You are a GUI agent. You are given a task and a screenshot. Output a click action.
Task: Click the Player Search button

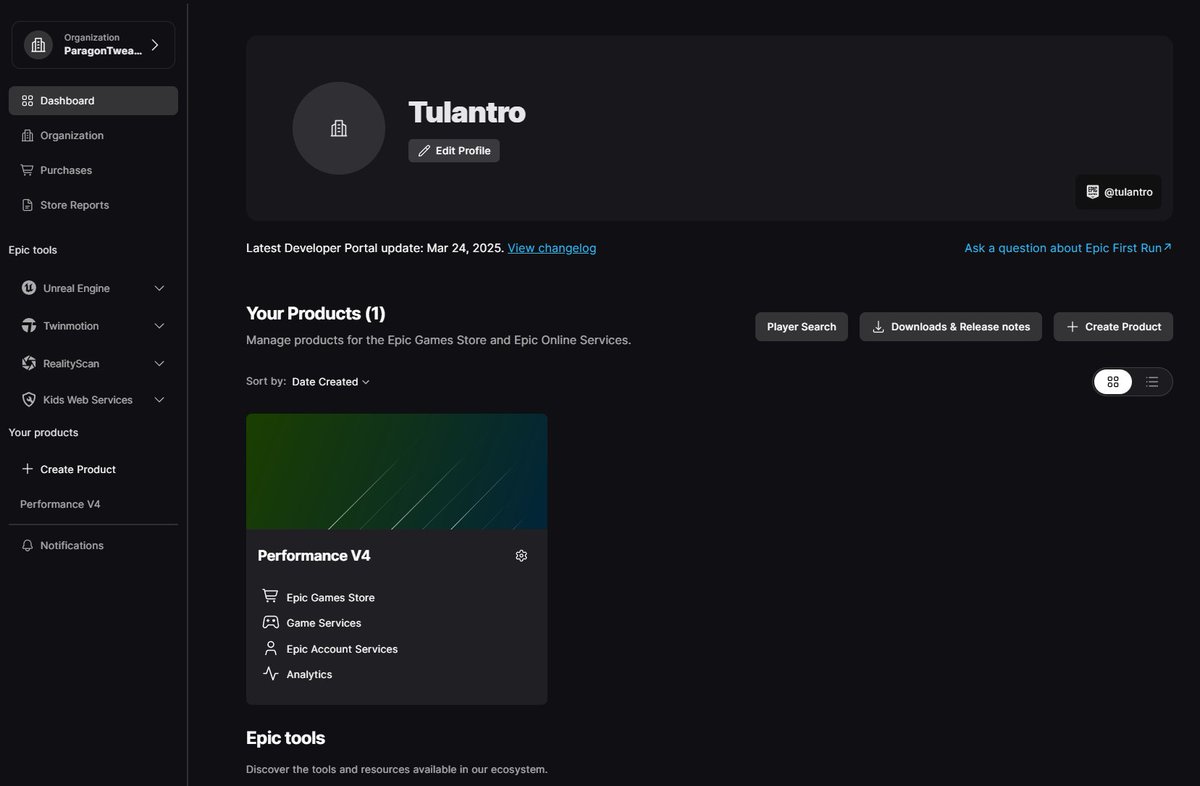tap(802, 327)
